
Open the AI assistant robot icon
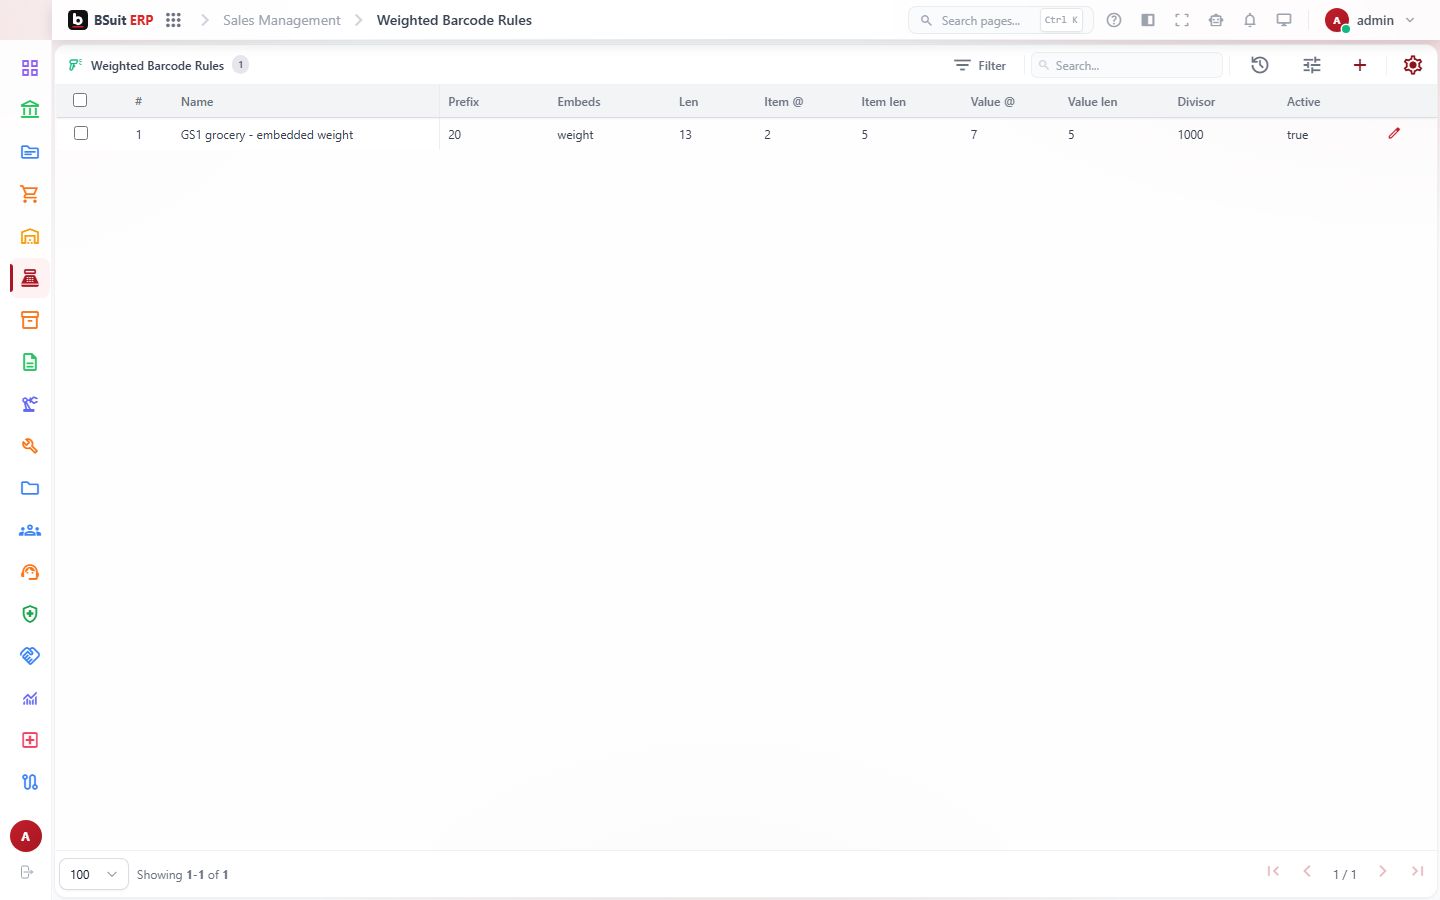(1216, 20)
